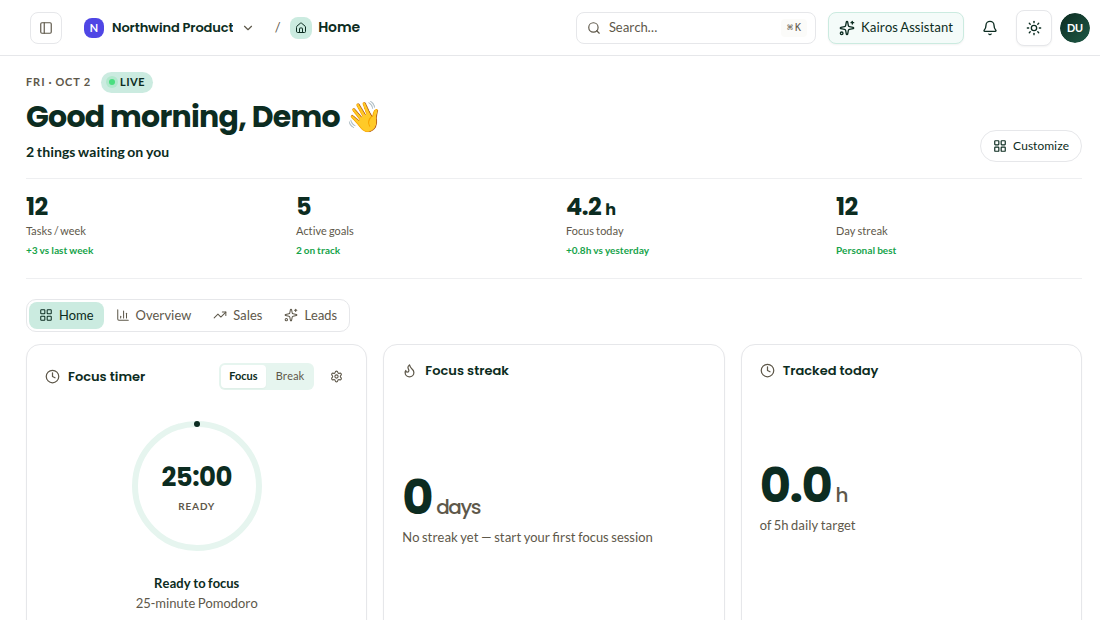Open notifications bell
The image size is (1100, 620).
990,28
